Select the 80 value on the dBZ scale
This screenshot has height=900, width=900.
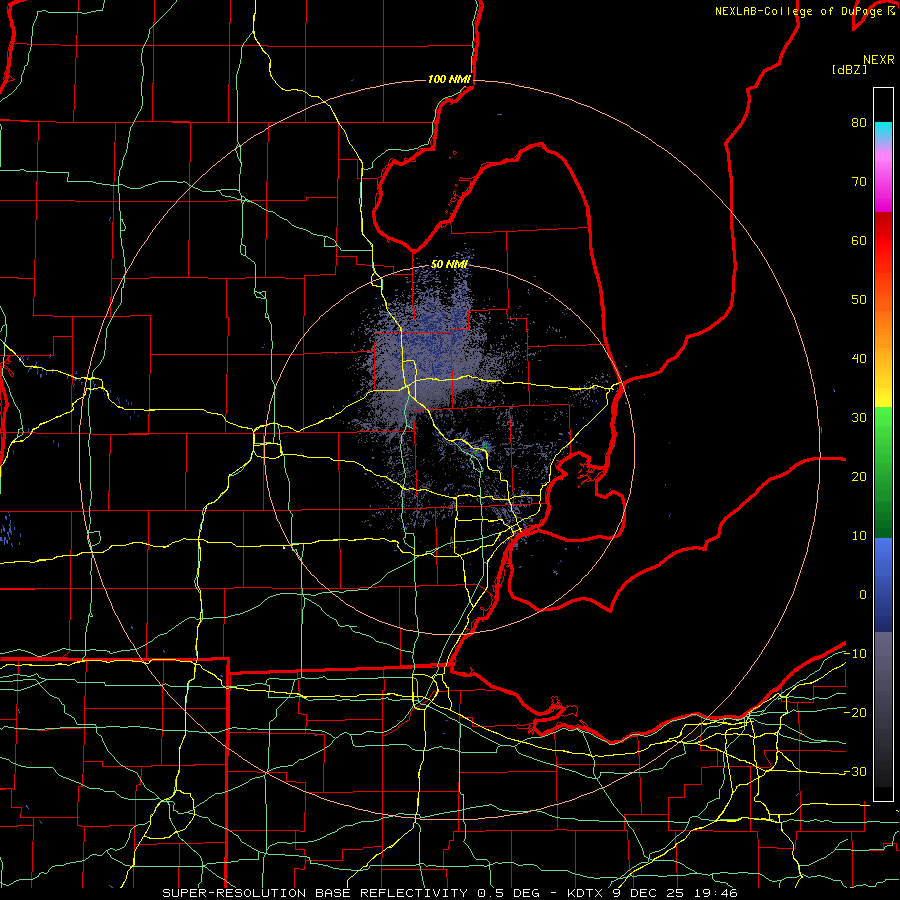859,122
